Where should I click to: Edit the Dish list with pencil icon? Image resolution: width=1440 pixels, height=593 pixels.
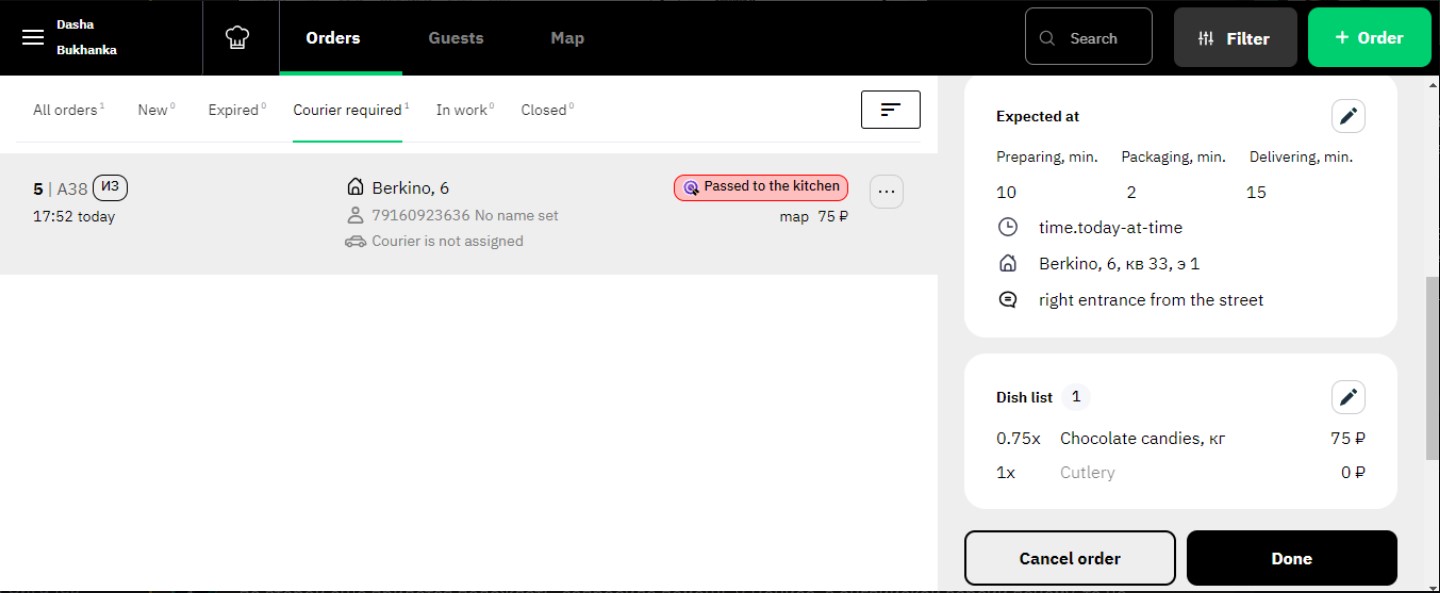coord(1348,397)
